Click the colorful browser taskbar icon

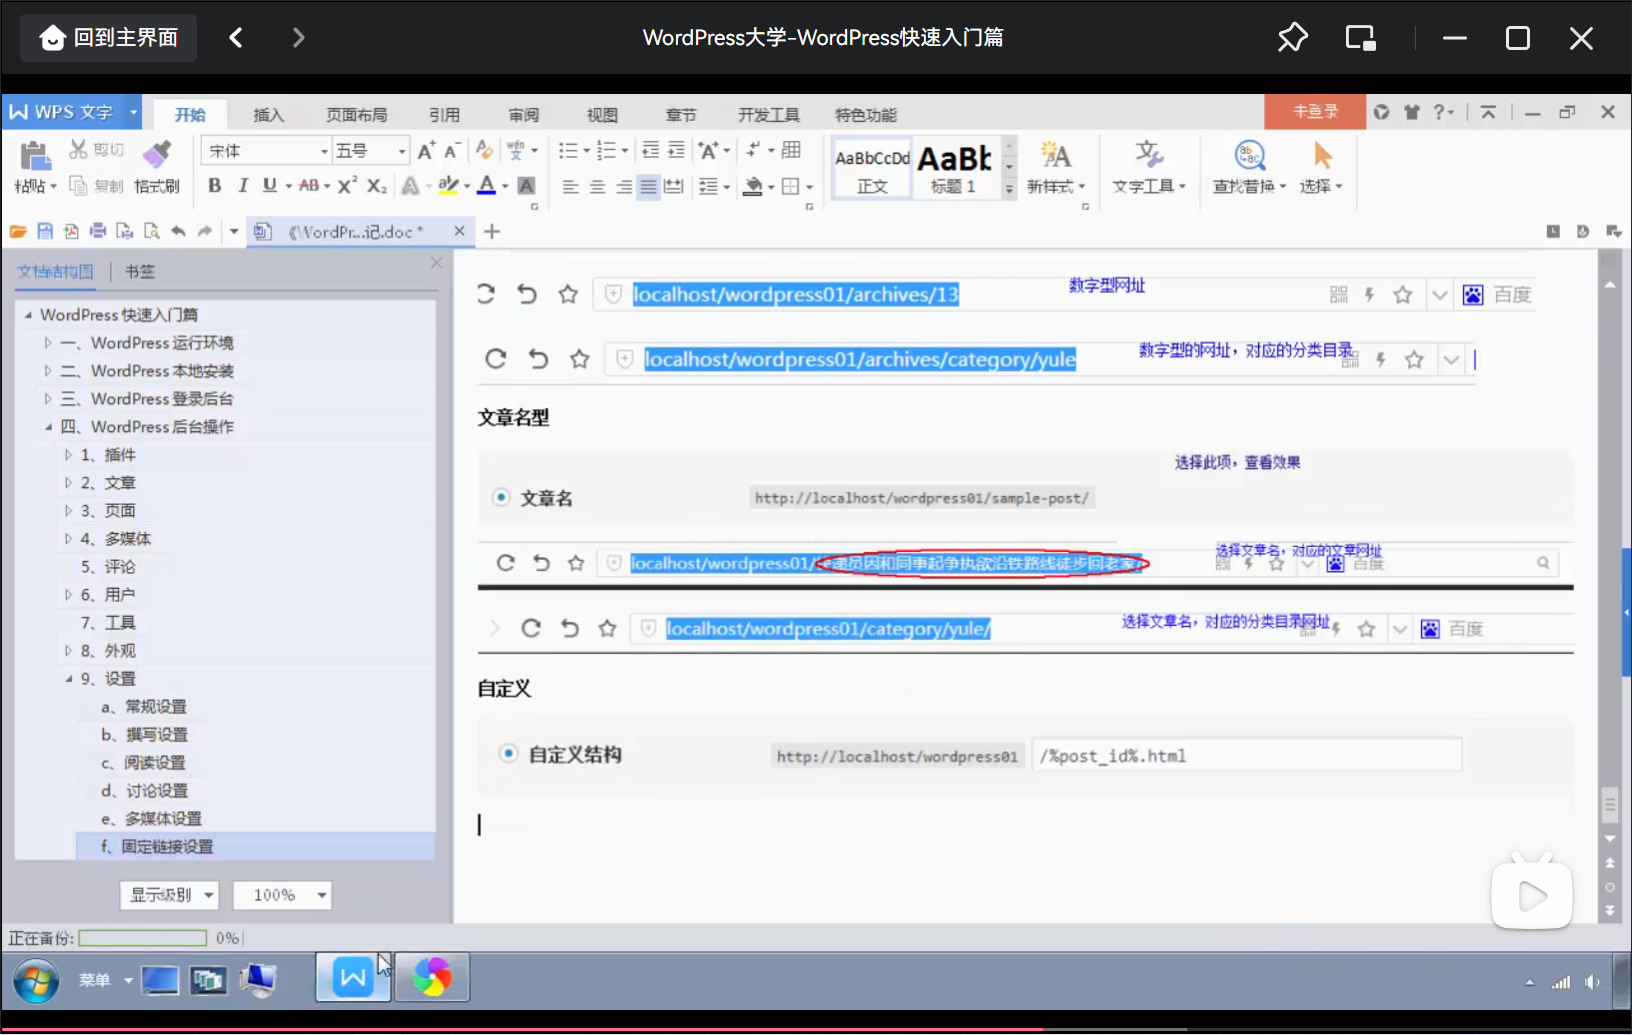coord(432,977)
